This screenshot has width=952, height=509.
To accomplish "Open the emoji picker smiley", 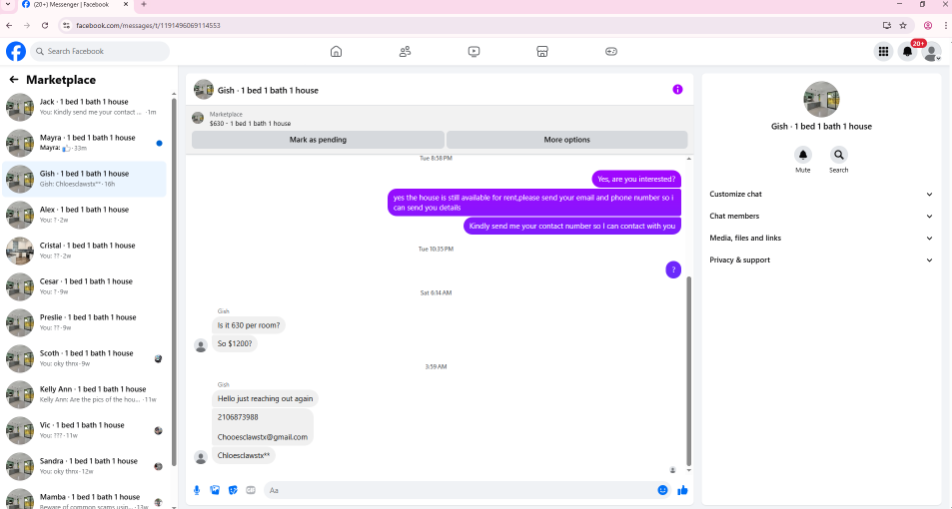I will point(662,490).
